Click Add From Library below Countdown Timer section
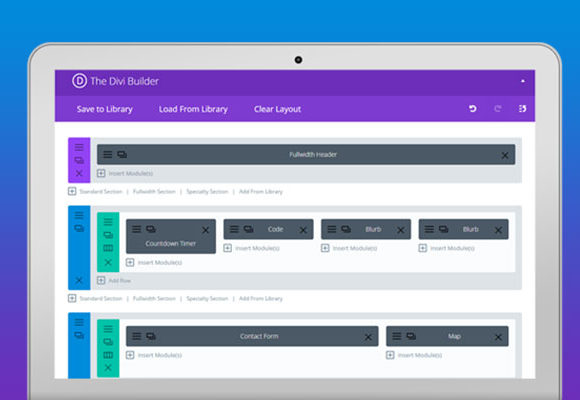Image resolution: width=580 pixels, height=400 pixels. point(261,298)
